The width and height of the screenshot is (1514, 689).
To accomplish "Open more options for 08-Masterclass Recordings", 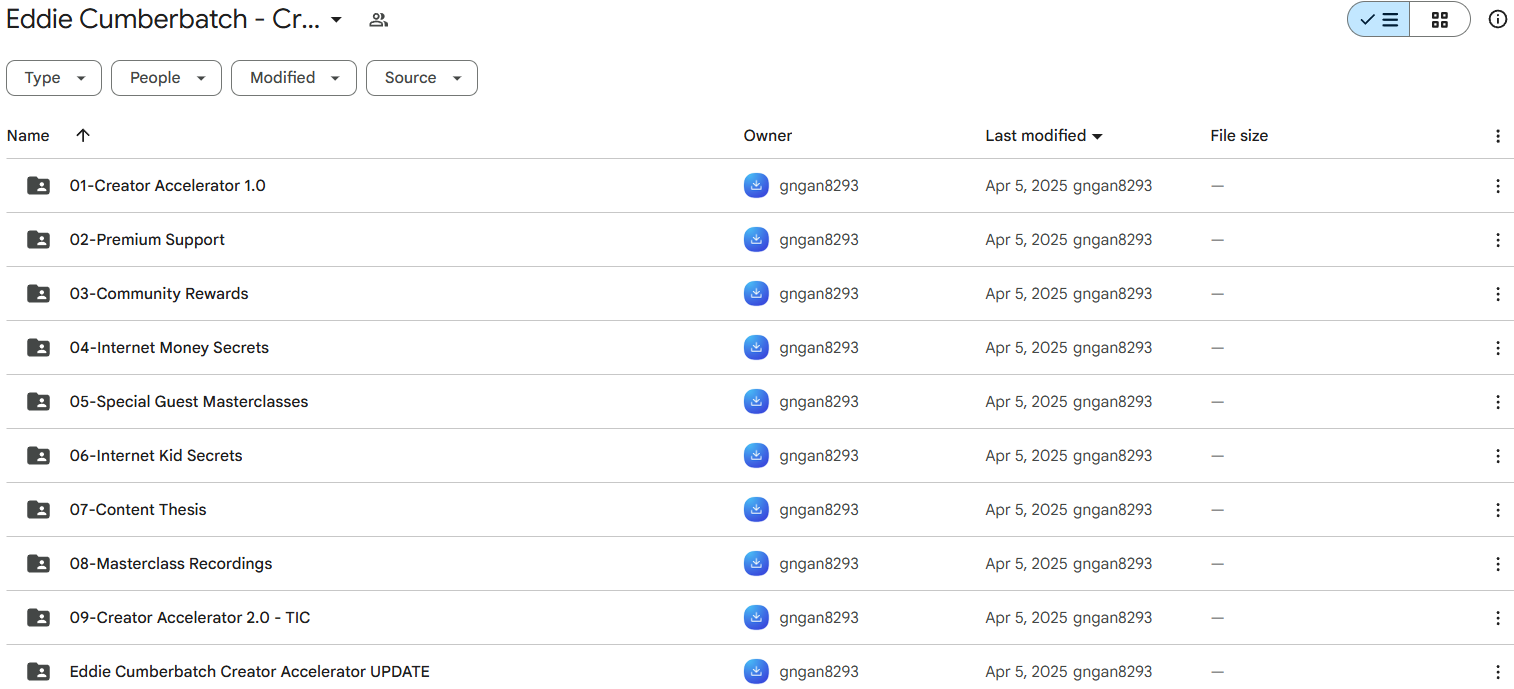I will [1497, 564].
